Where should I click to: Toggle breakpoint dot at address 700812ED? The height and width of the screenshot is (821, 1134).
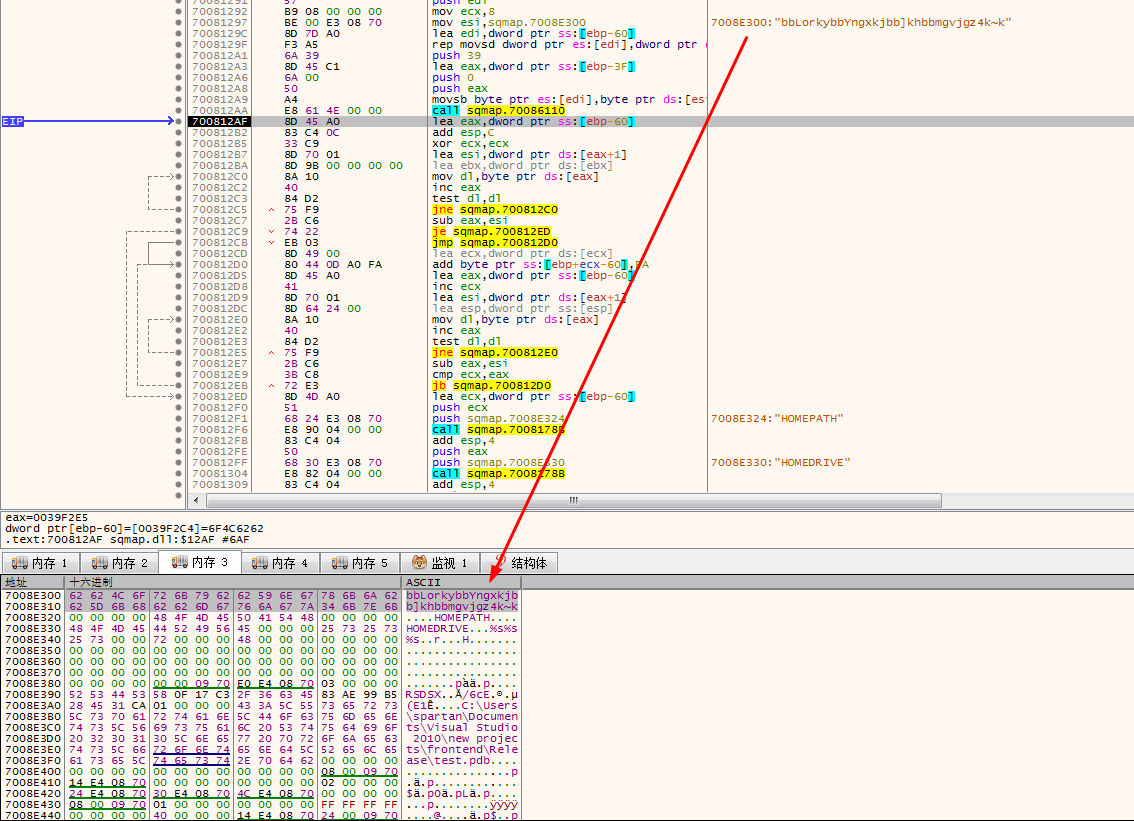click(179, 396)
